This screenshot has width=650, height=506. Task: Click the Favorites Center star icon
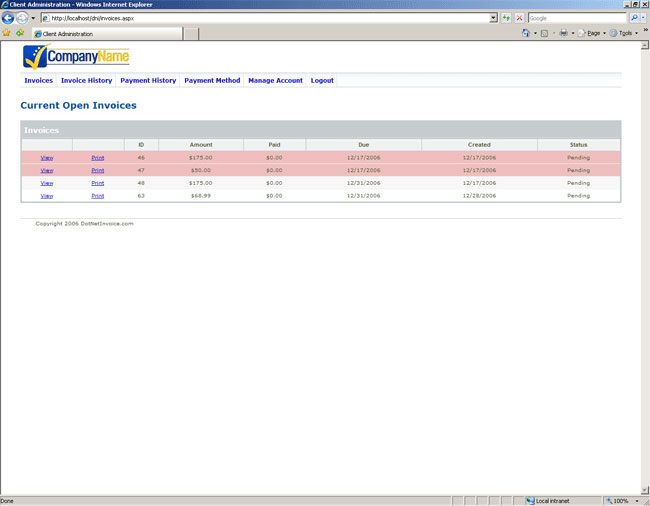click(x=7, y=33)
